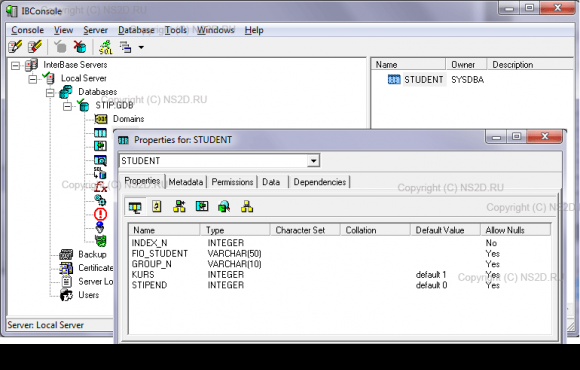
Task: Collapse the InterBase Servers tree node
Action: click(15, 66)
